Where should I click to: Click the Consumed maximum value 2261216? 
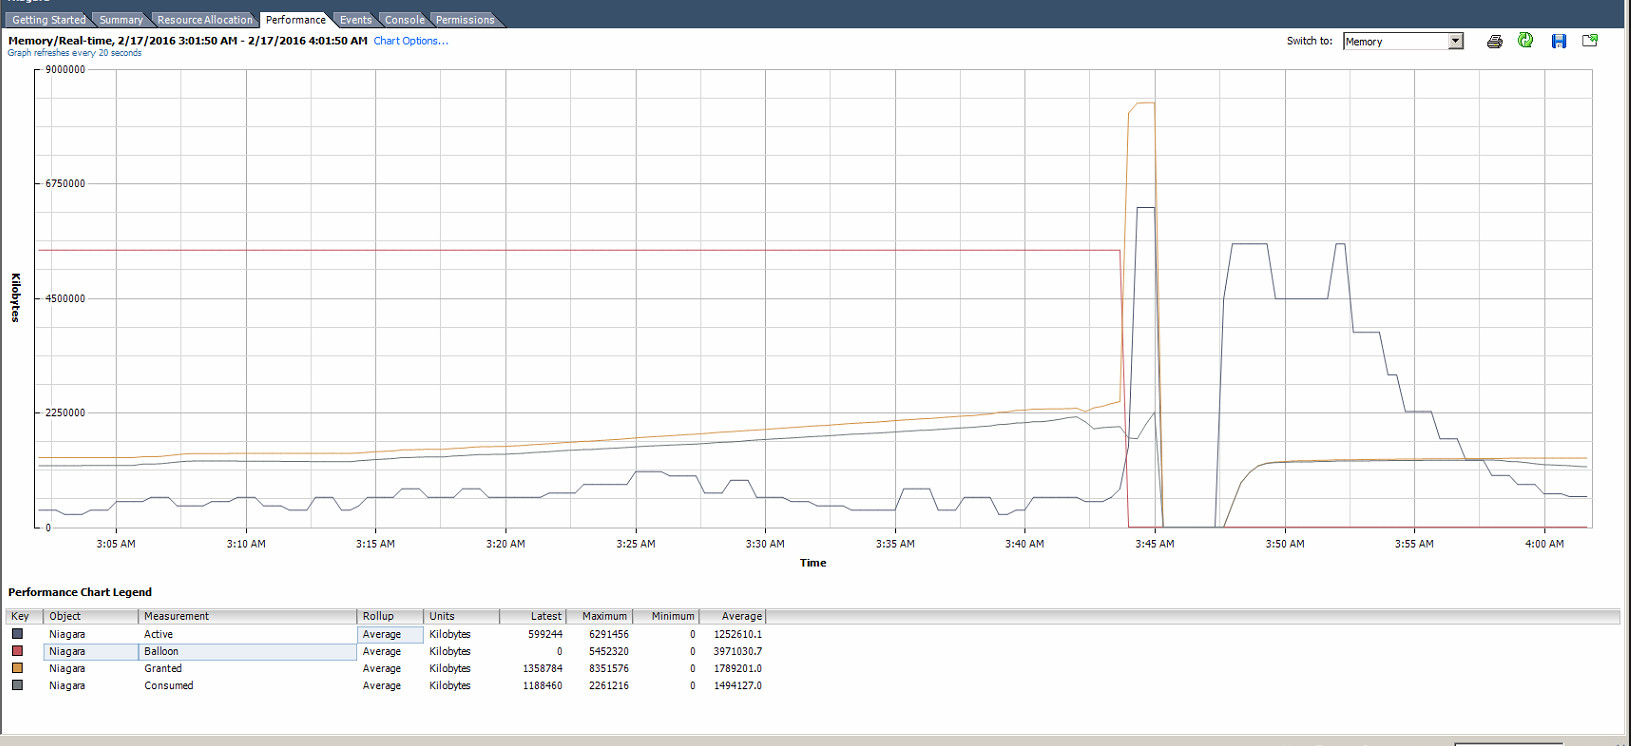pyautogui.click(x=608, y=685)
